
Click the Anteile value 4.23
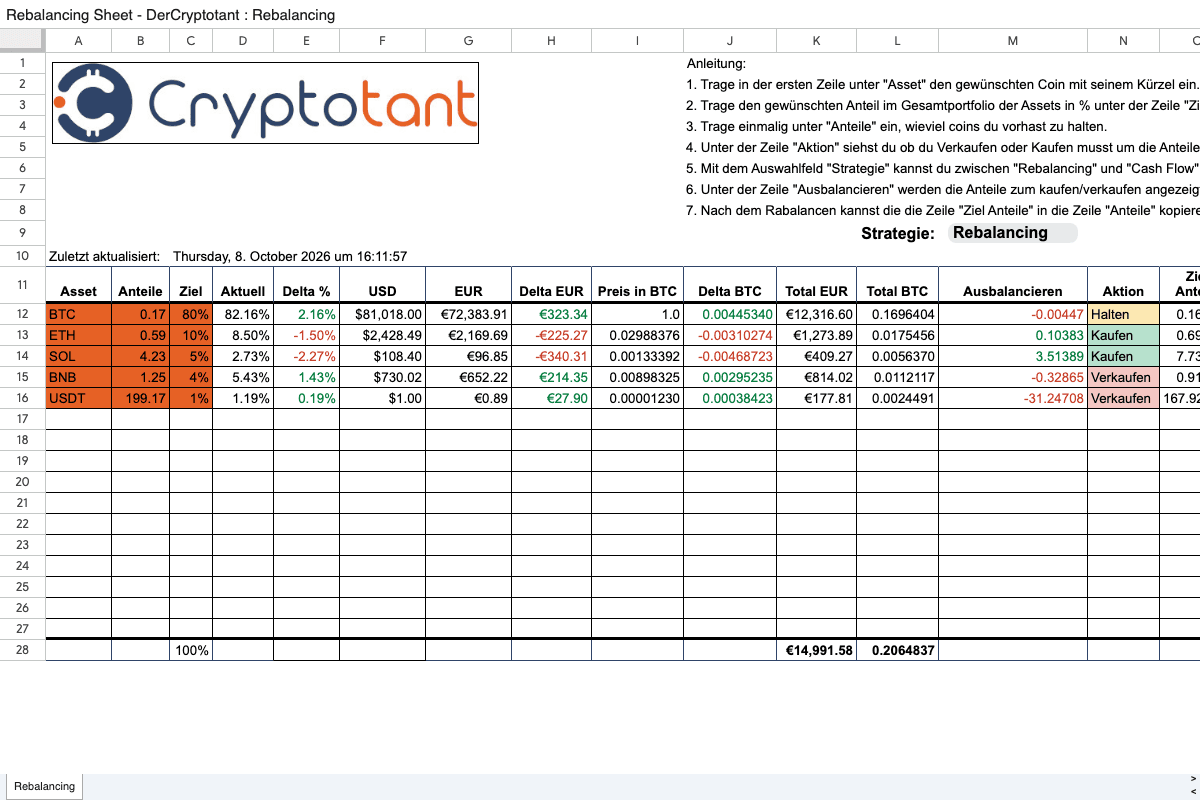[x=141, y=356]
